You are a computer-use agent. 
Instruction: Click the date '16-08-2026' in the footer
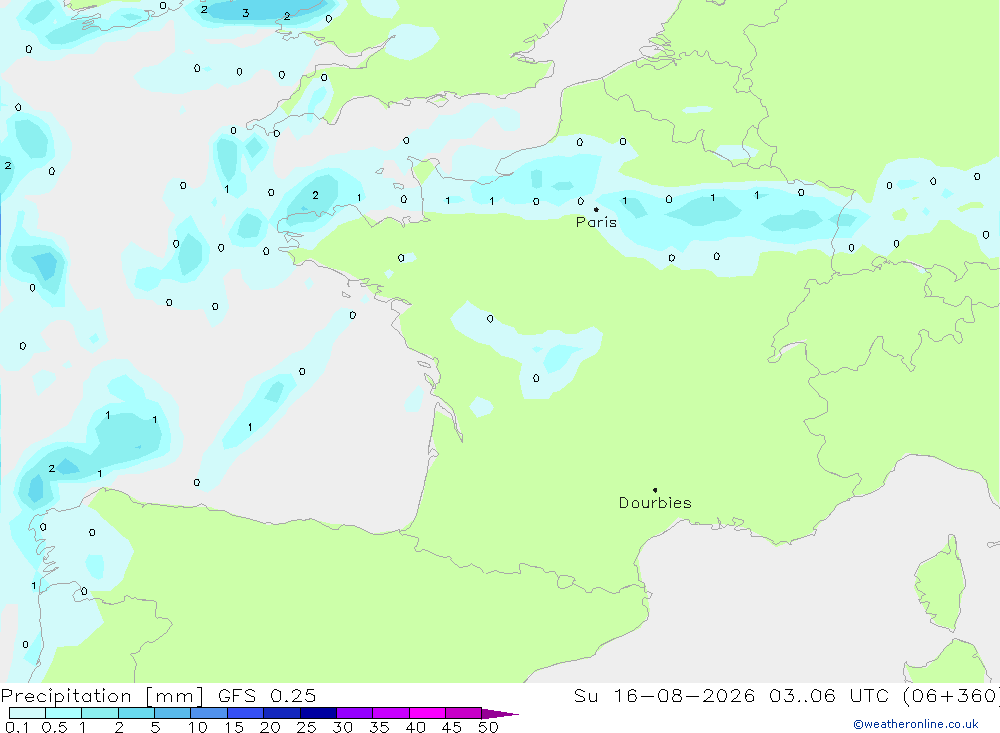pos(684,695)
